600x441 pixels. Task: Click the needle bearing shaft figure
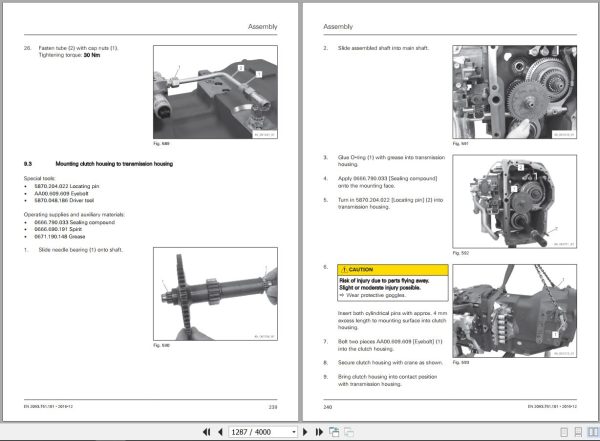[x=215, y=294]
